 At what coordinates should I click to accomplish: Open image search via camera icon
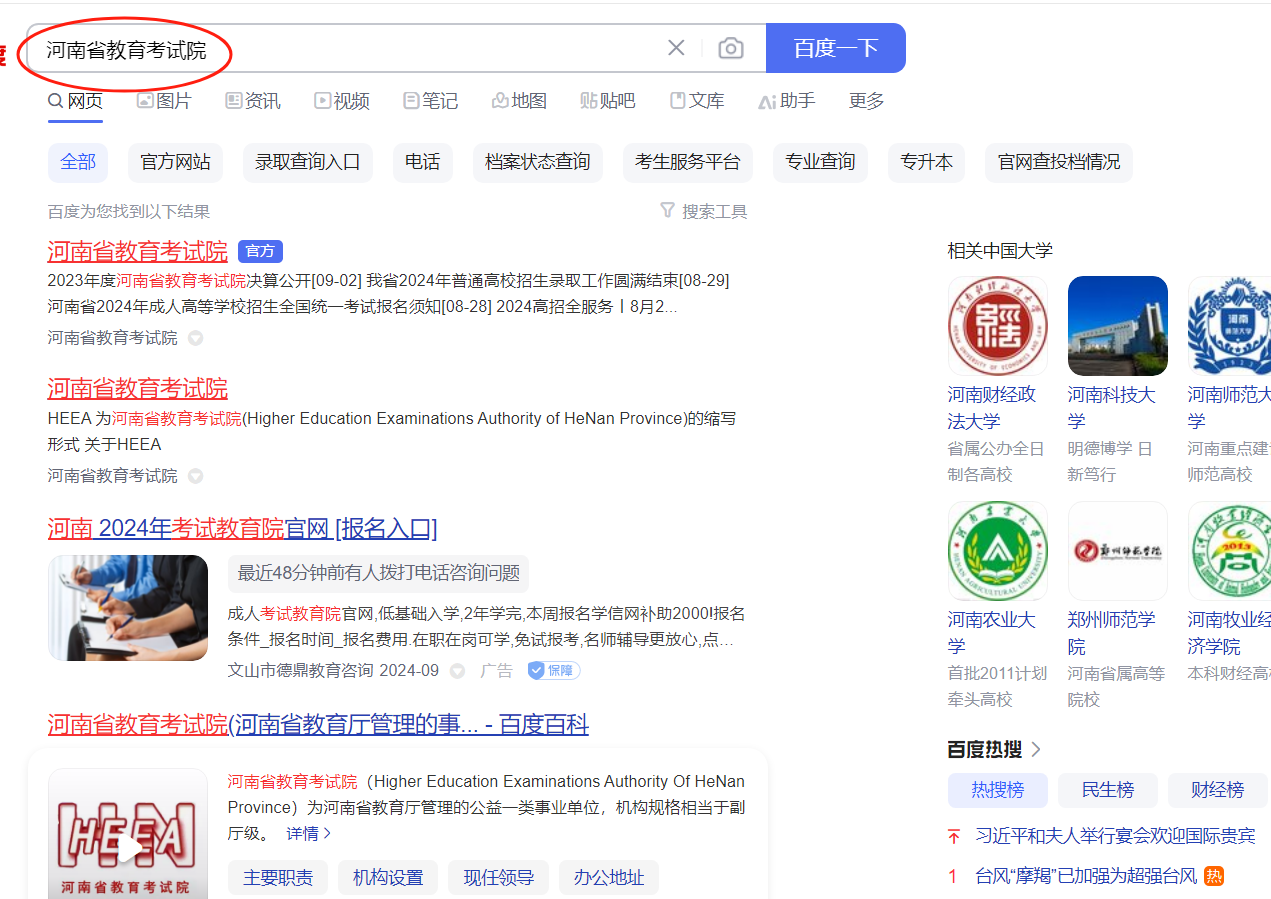(x=731, y=48)
